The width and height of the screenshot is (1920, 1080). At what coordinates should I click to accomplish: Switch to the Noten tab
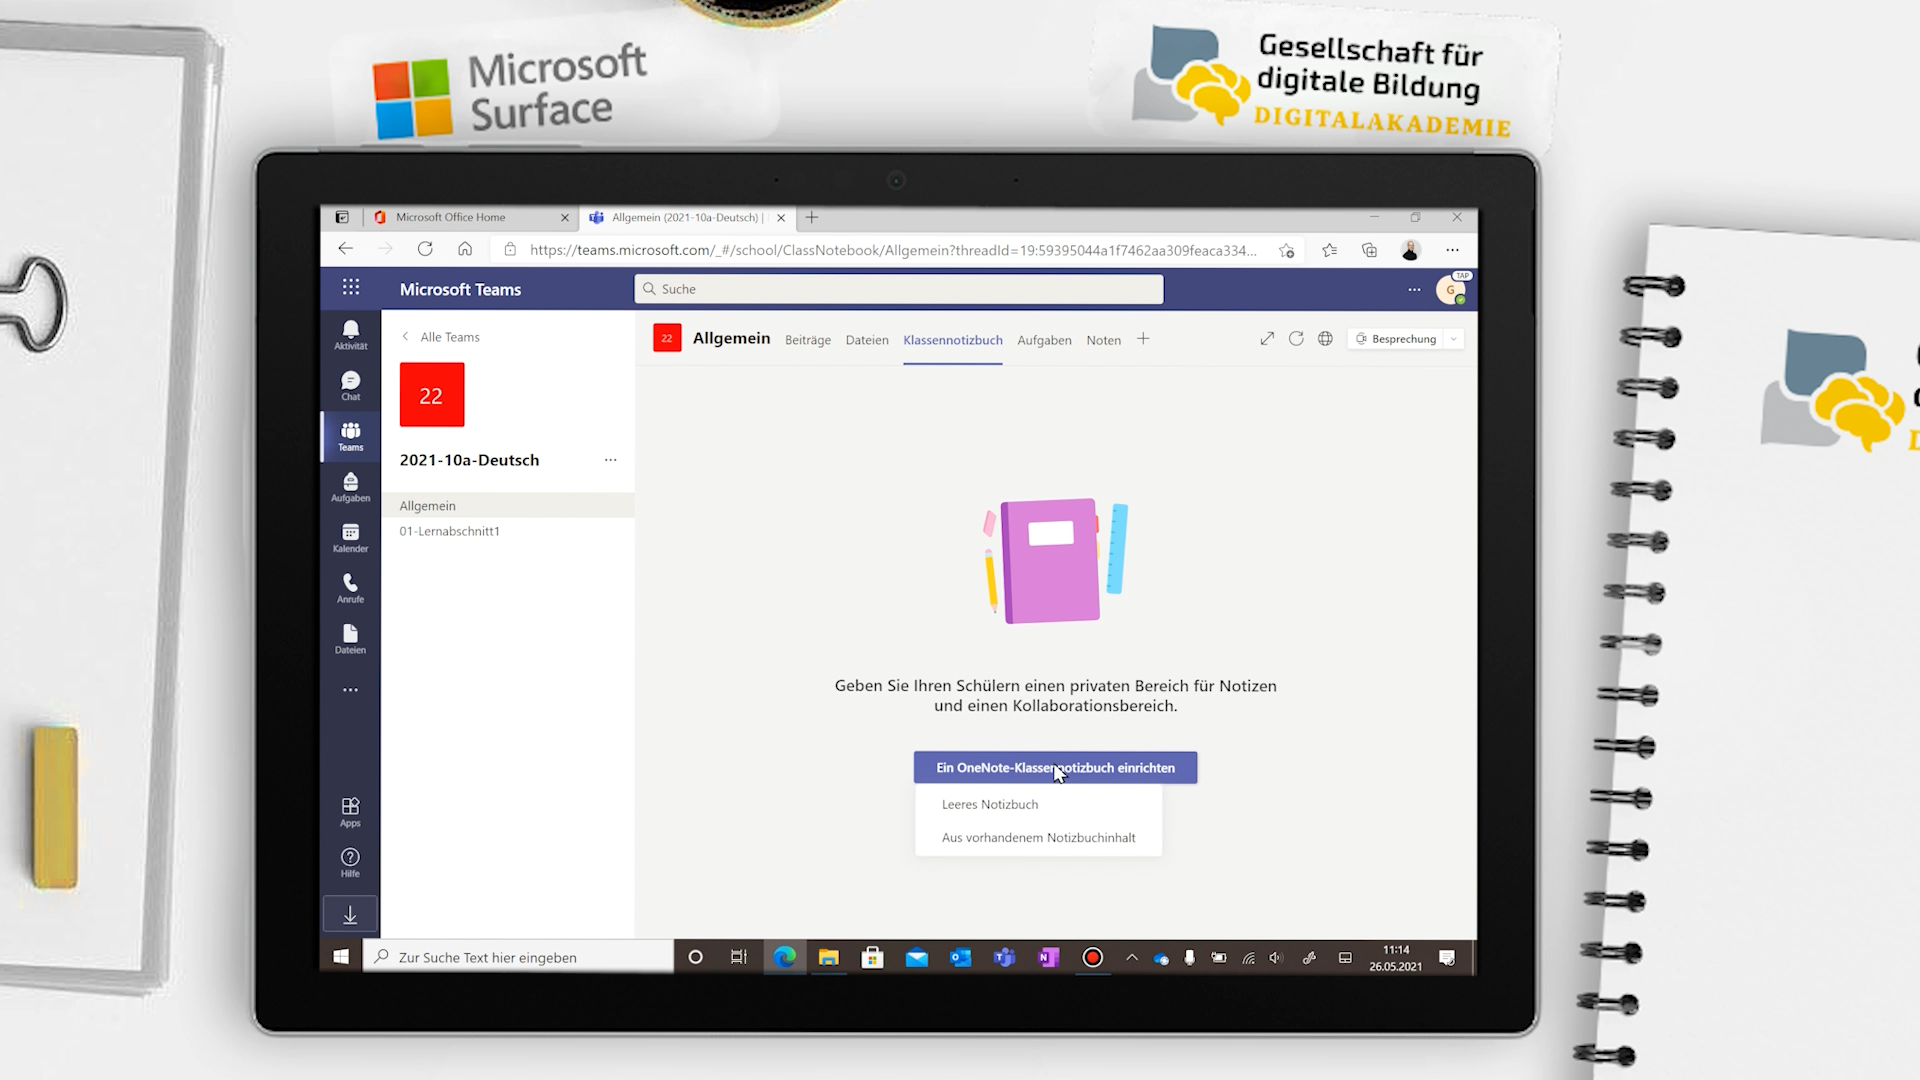1104,340
